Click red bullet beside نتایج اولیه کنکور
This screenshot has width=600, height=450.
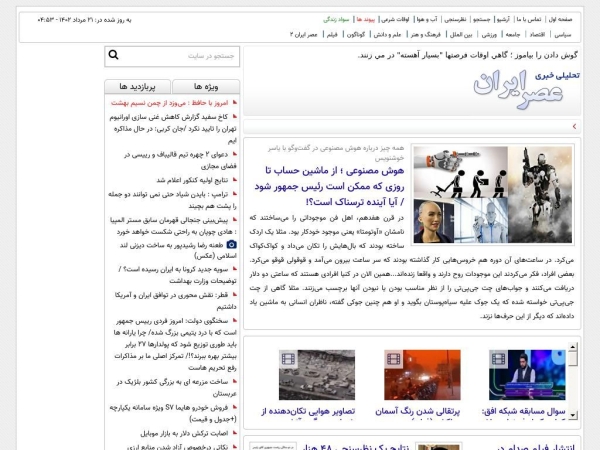235,179
